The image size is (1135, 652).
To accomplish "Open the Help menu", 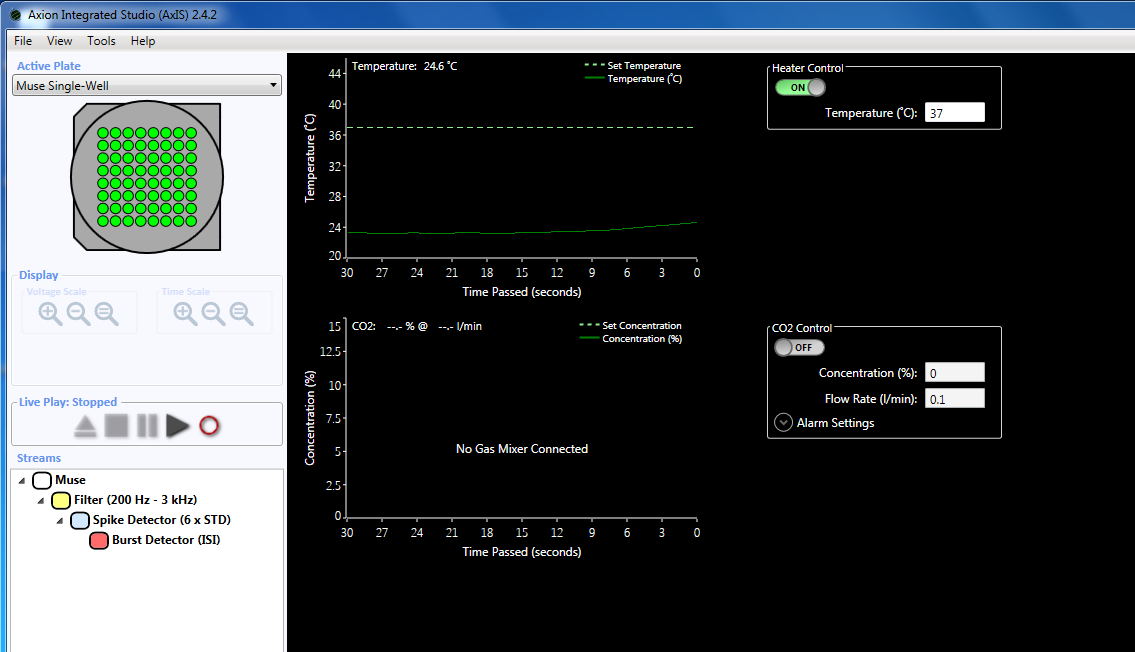I will [143, 41].
